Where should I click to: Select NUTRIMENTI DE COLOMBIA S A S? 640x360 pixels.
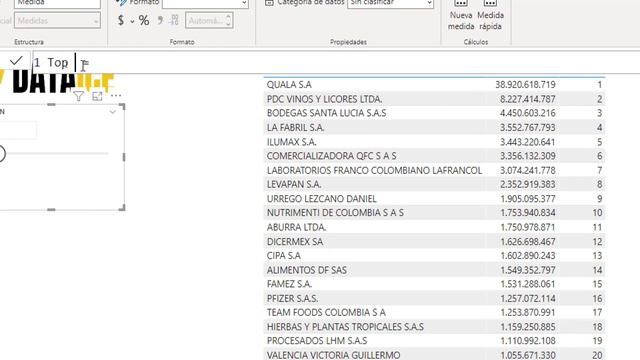pos(434,213)
